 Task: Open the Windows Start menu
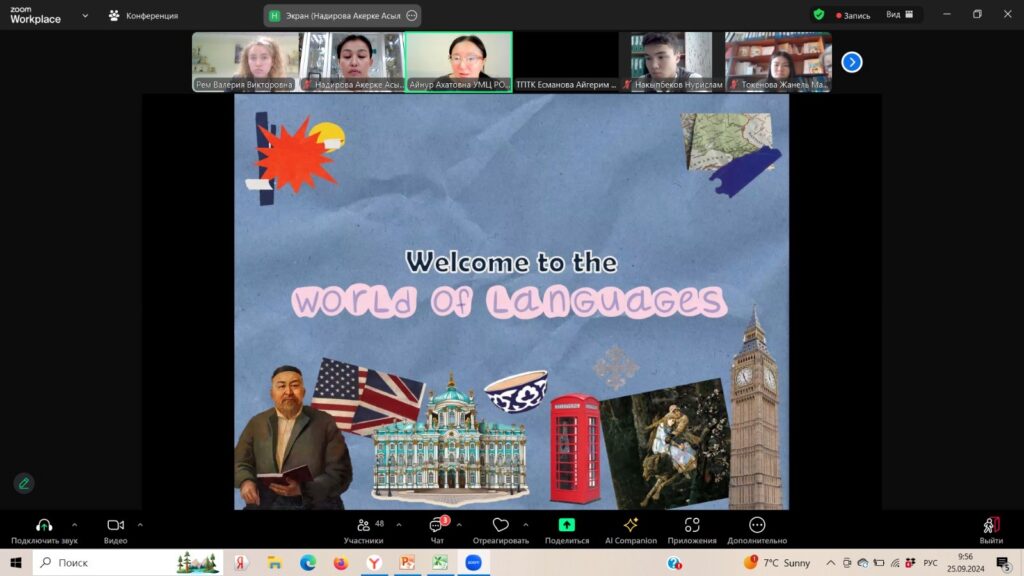click(x=16, y=562)
